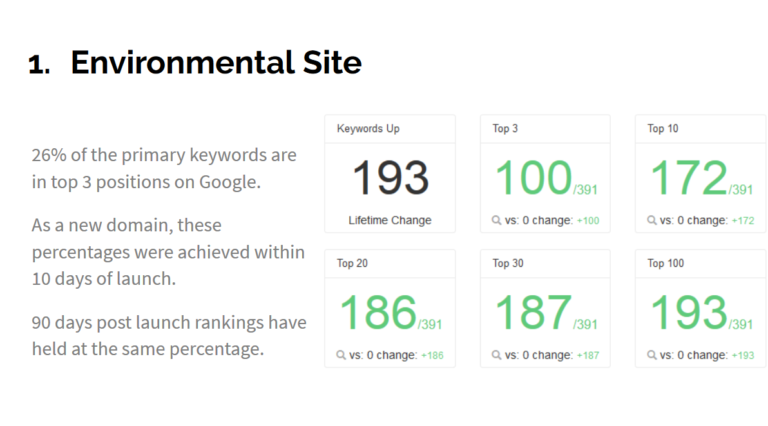Click the paragraph starting with 26% of the primary
This screenshot has width=768, height=426.
[164, 169]
